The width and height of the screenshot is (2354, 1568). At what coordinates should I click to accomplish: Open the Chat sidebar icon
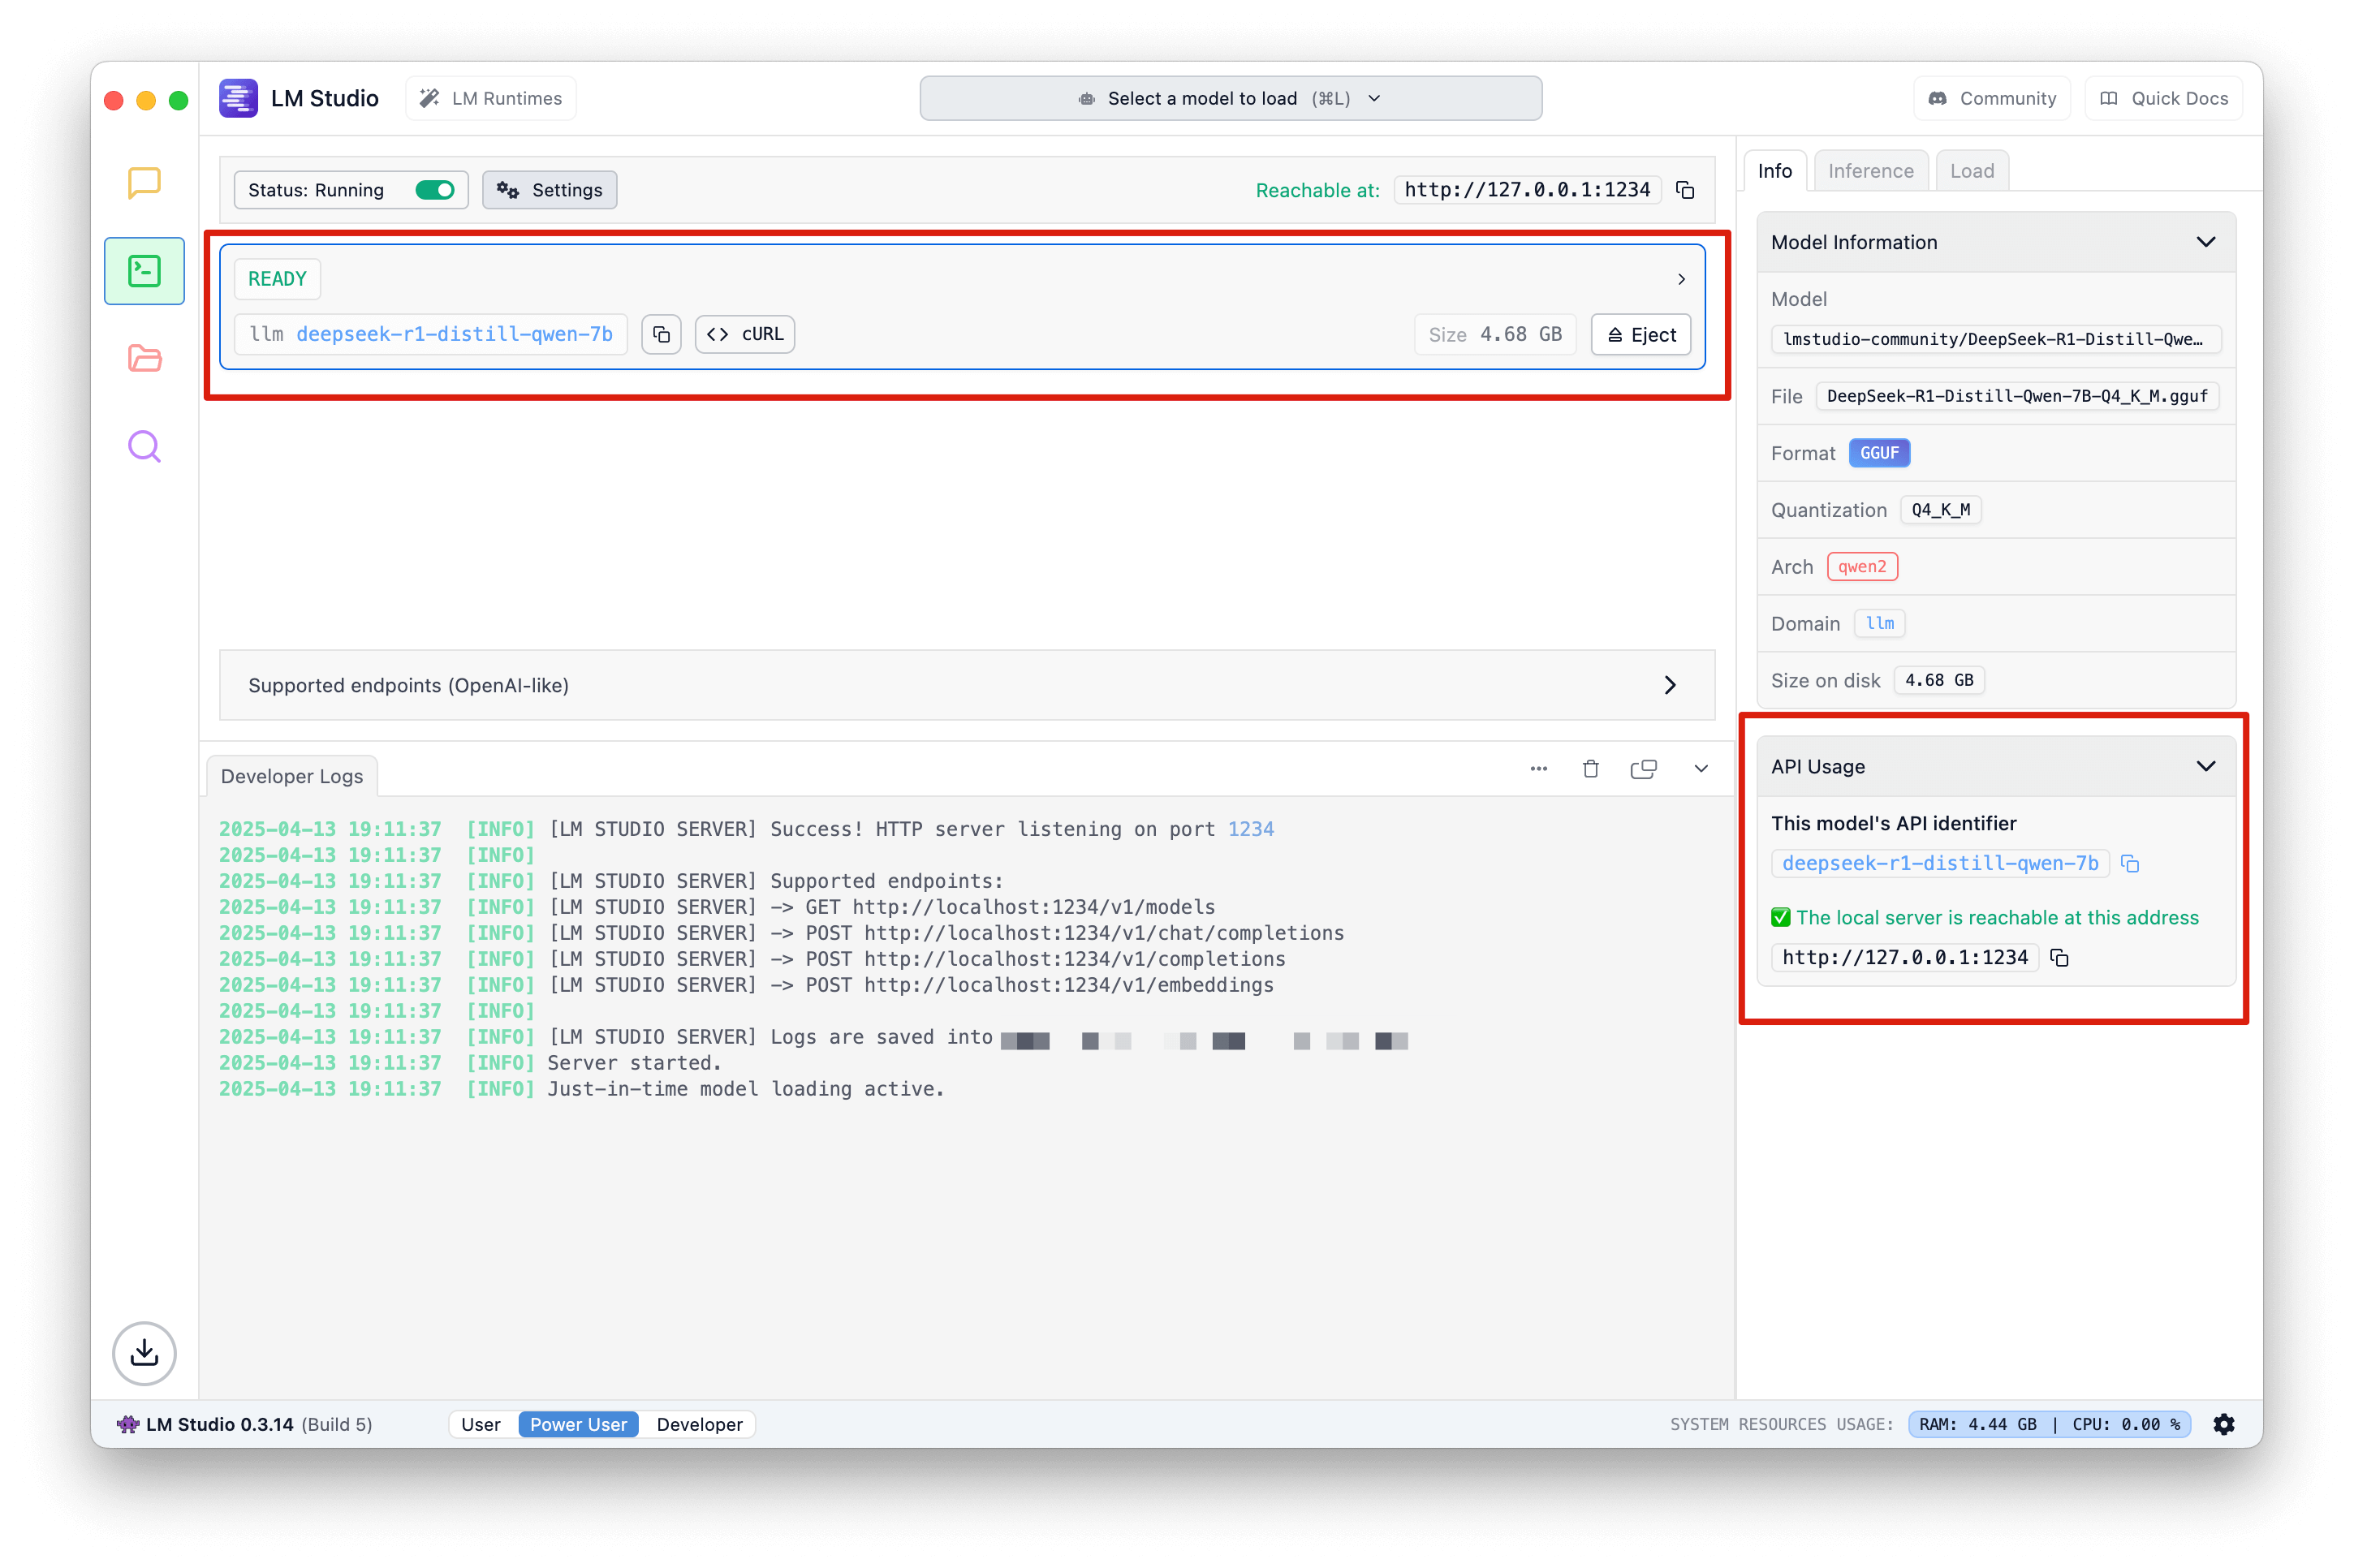tap(144, 183)
